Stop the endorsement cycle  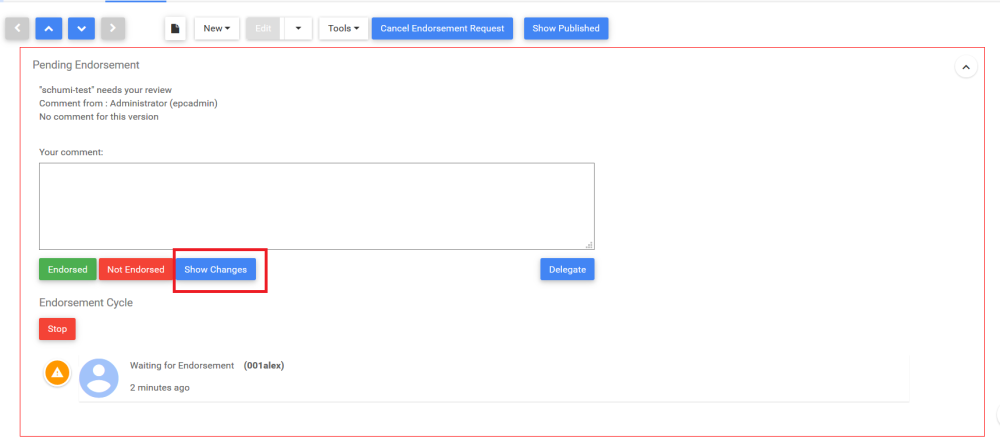point(57,328)
